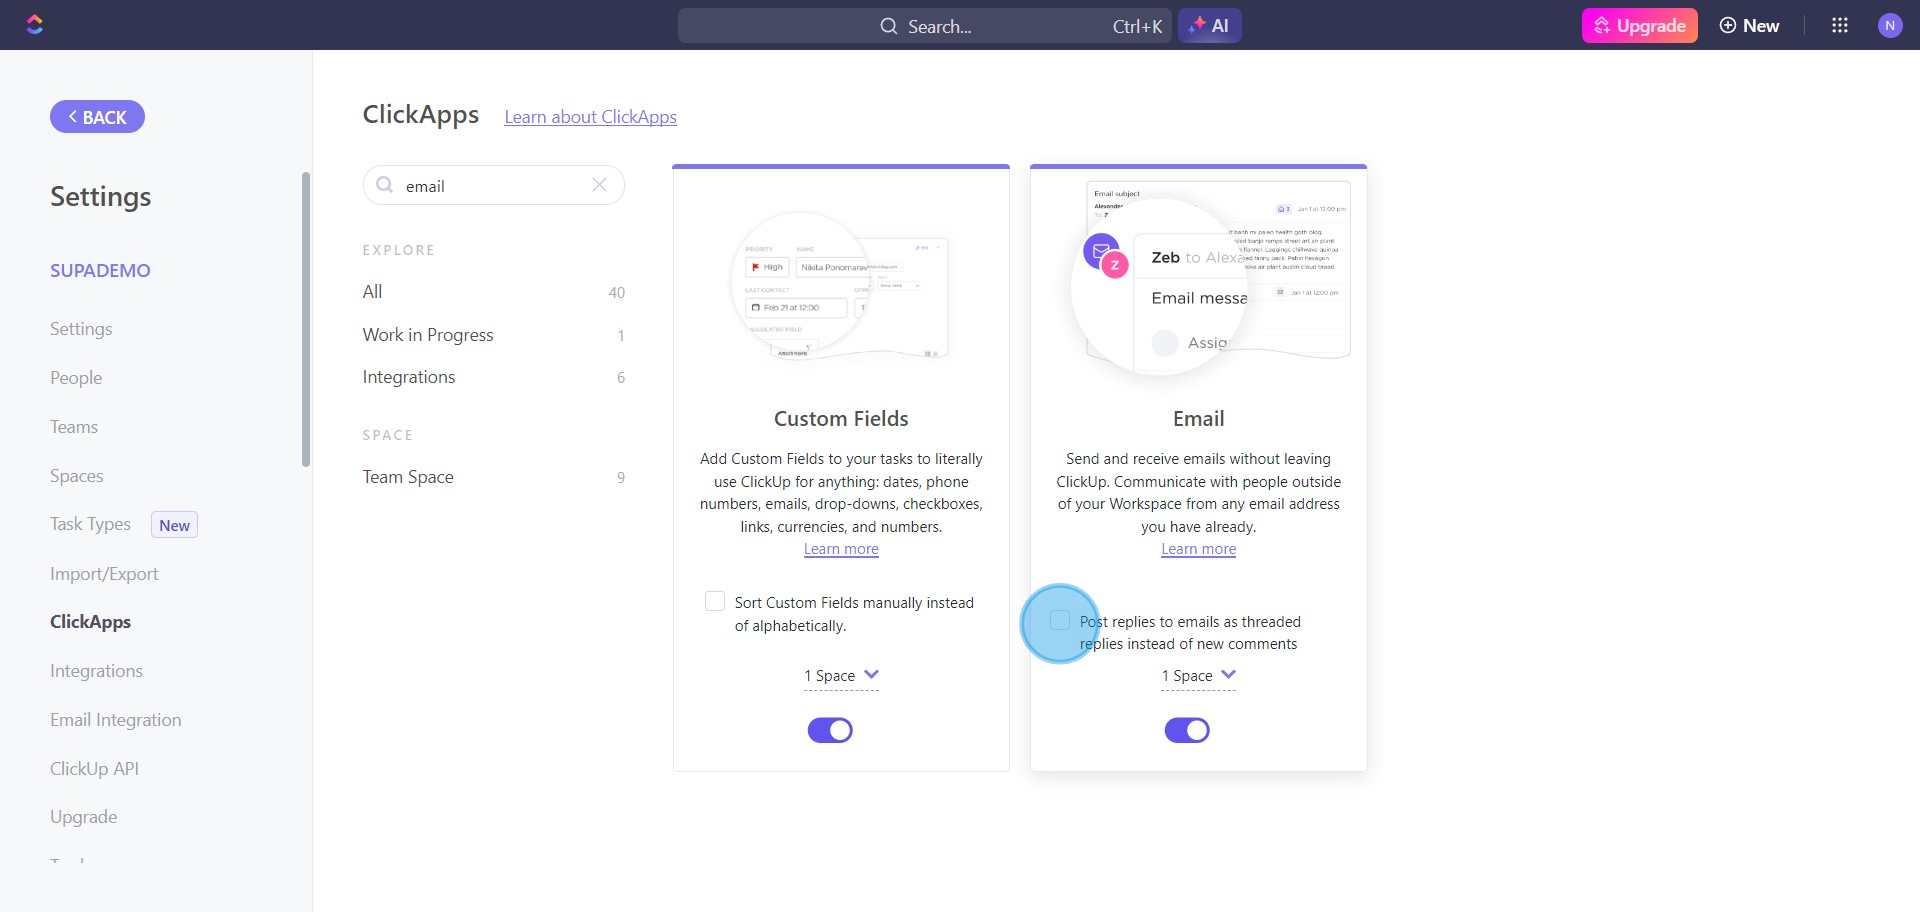Click the top Search bar
The image size is (1920, 912).
point(925,26)
